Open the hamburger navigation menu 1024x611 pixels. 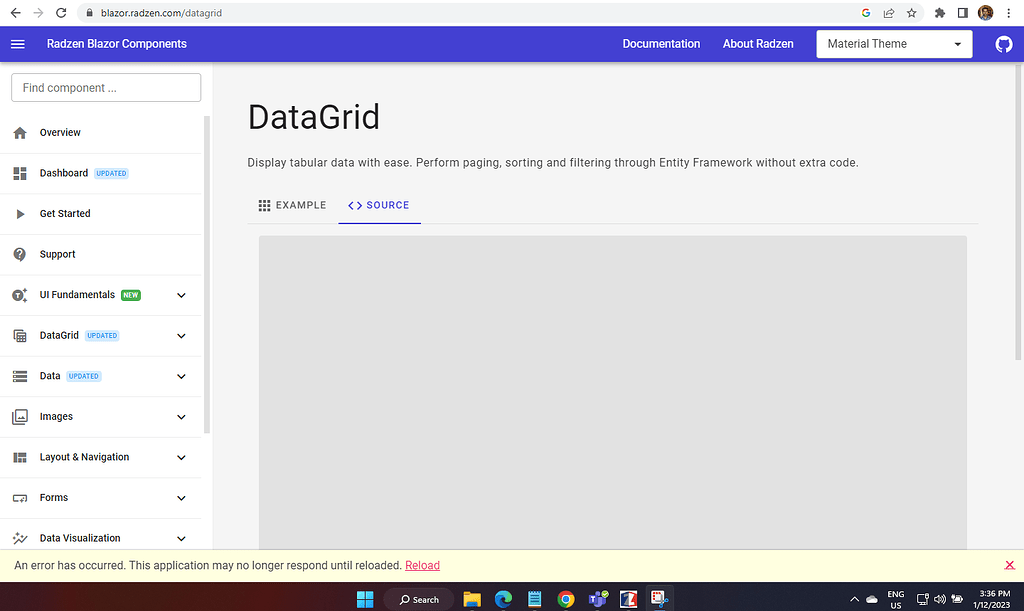click(x=18, y=44)
